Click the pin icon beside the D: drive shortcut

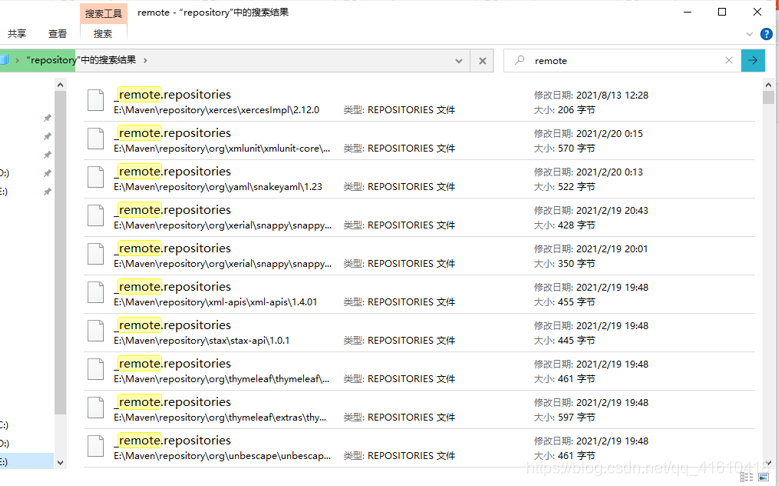47,173
